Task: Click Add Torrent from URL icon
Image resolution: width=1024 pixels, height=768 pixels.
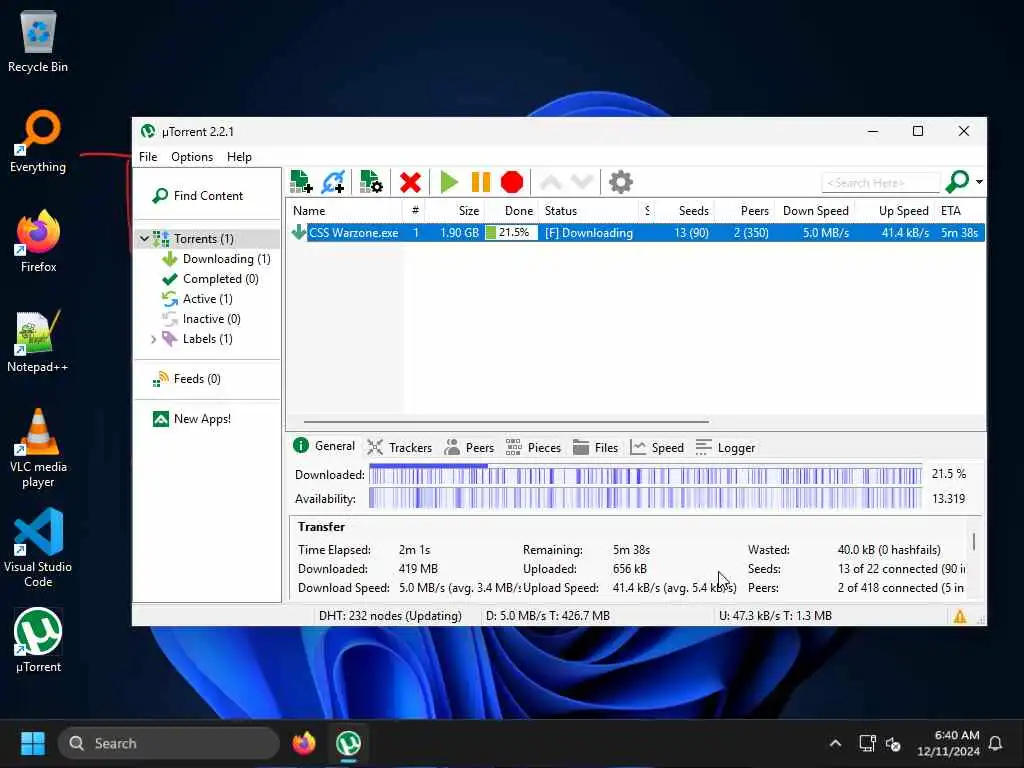Action: 333,182
